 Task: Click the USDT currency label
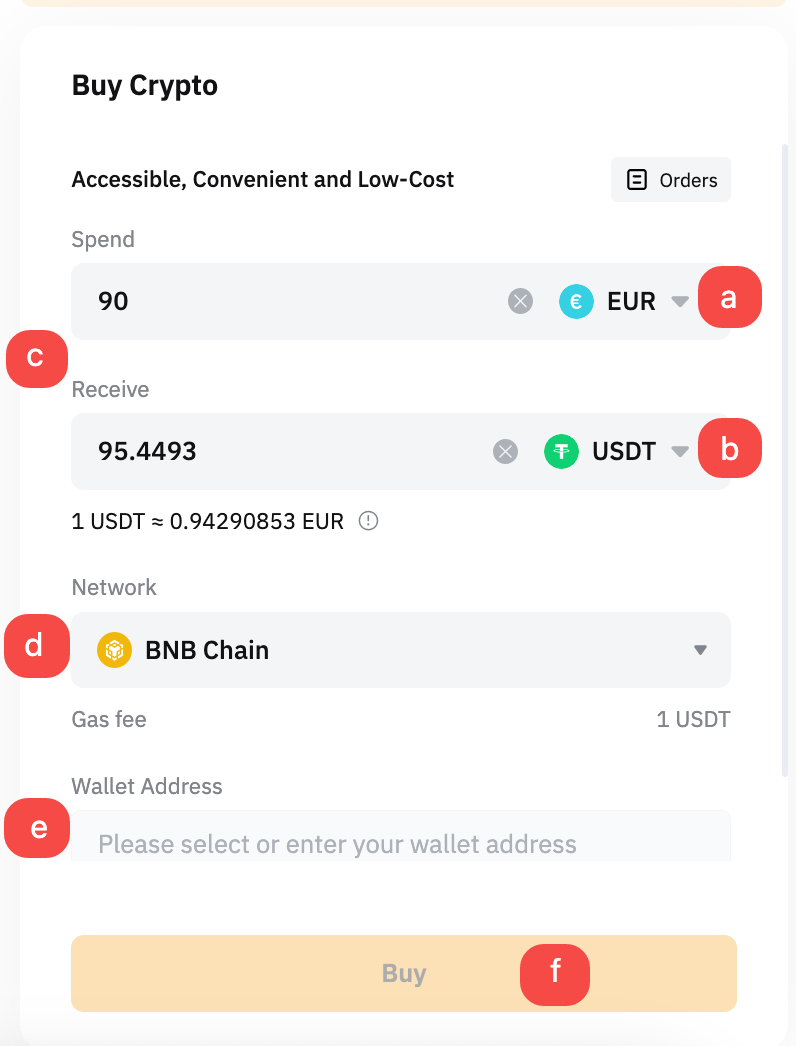coord(624,452)
